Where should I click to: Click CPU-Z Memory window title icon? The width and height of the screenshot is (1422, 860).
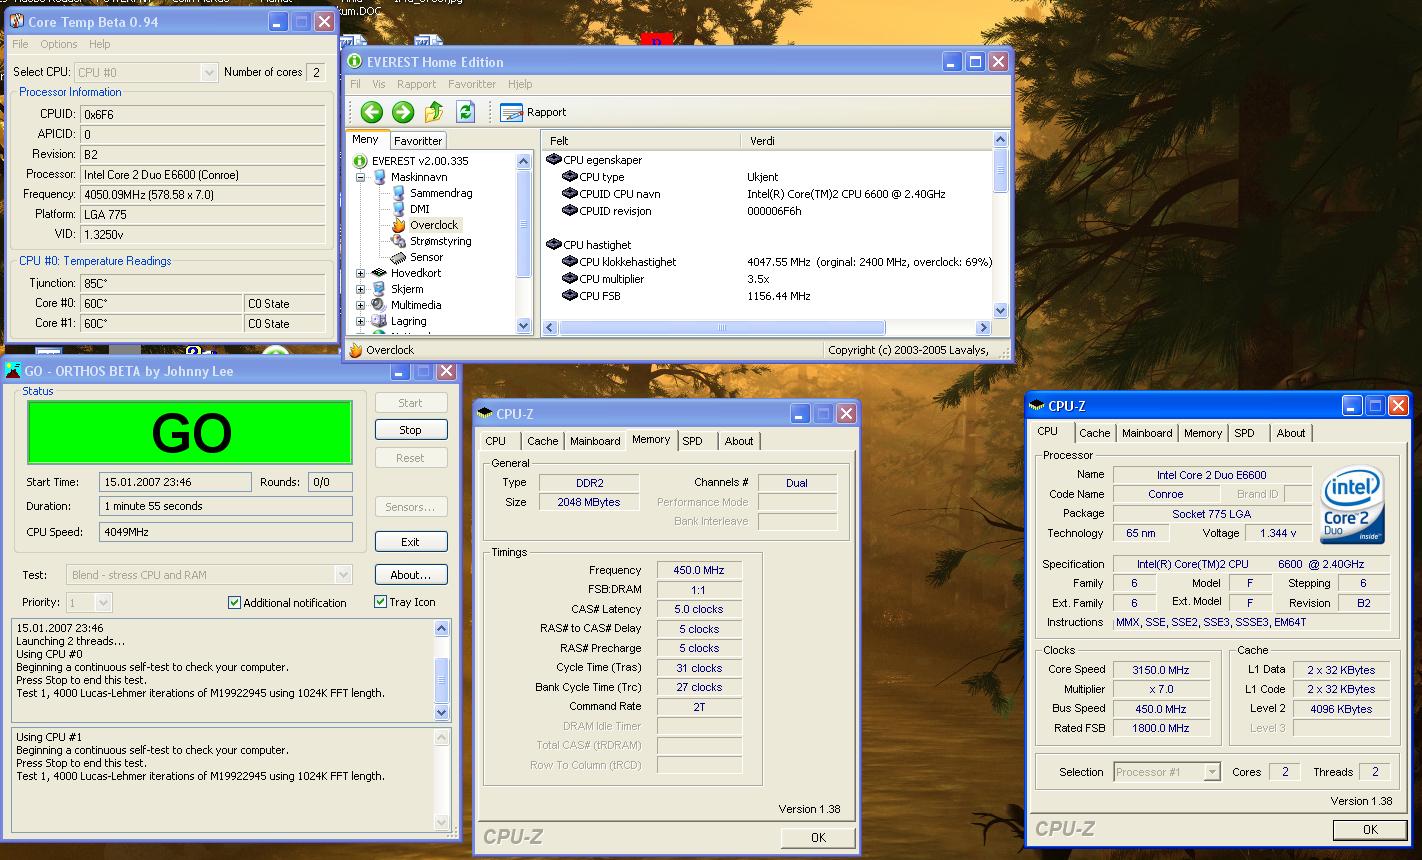pyautogui.click(x=485, y=413)
